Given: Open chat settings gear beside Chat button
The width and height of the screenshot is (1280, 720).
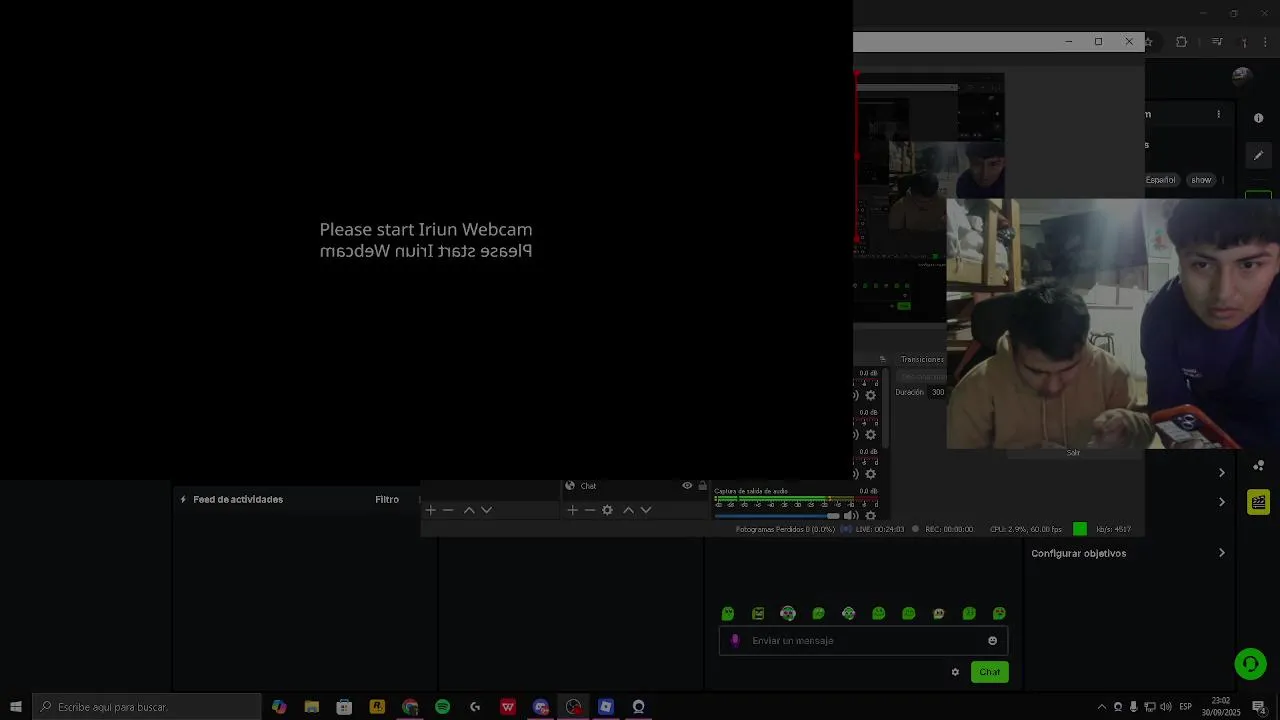Looking at the screenshot, I should click(955, 672).
